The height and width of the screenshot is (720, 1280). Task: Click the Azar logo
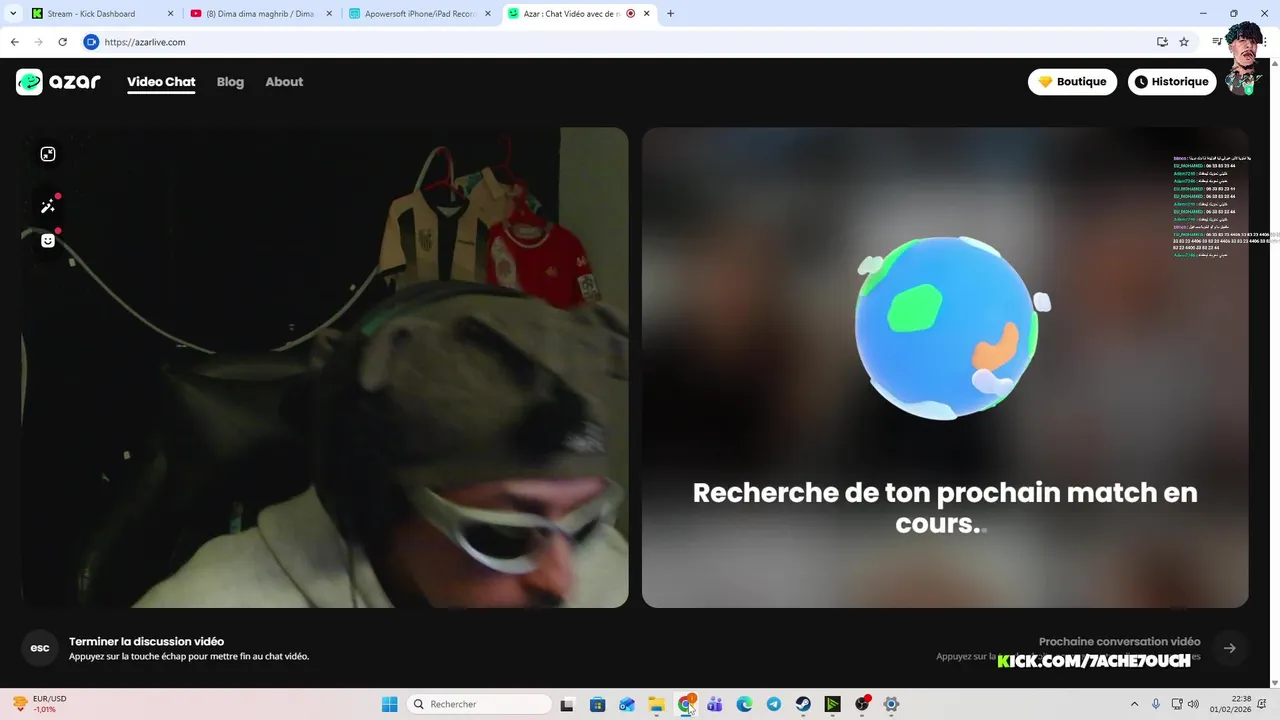pyautogui.click(x=58, y=82)
